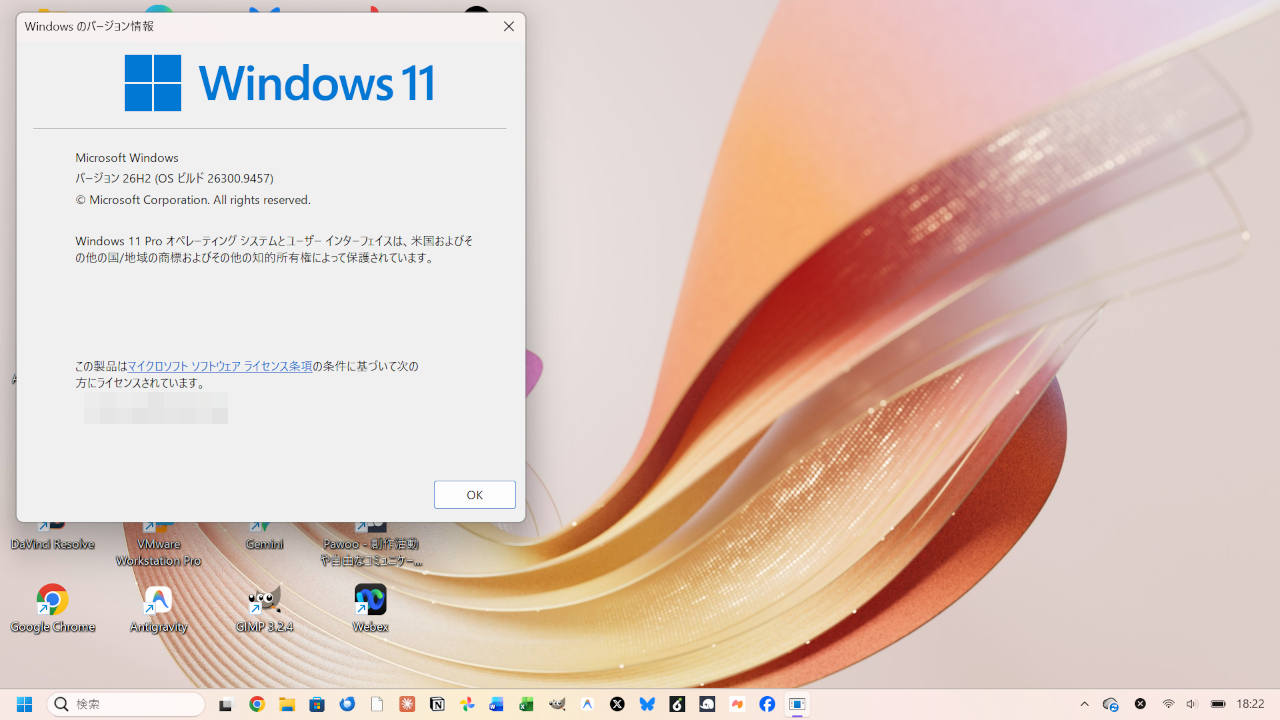The image size is (1280, 720).
Task: Open the Windows Start menu
Action: point(24,704)
